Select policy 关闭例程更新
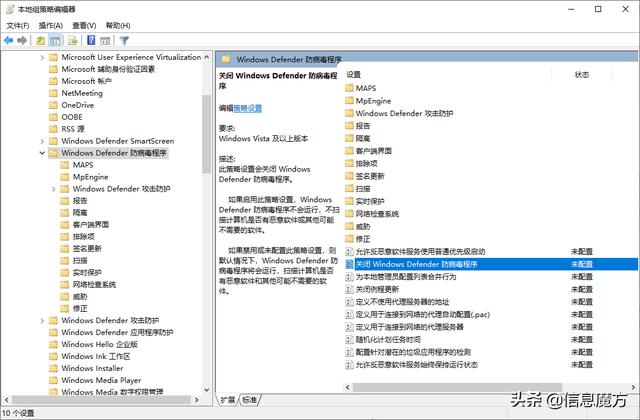 tap(377, 289)
